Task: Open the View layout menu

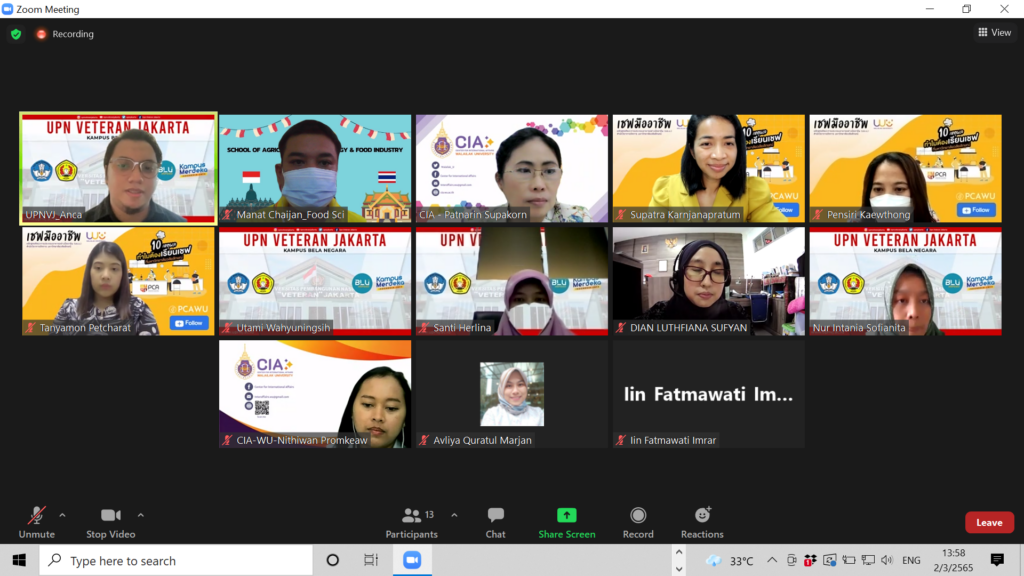Action: 994,33
